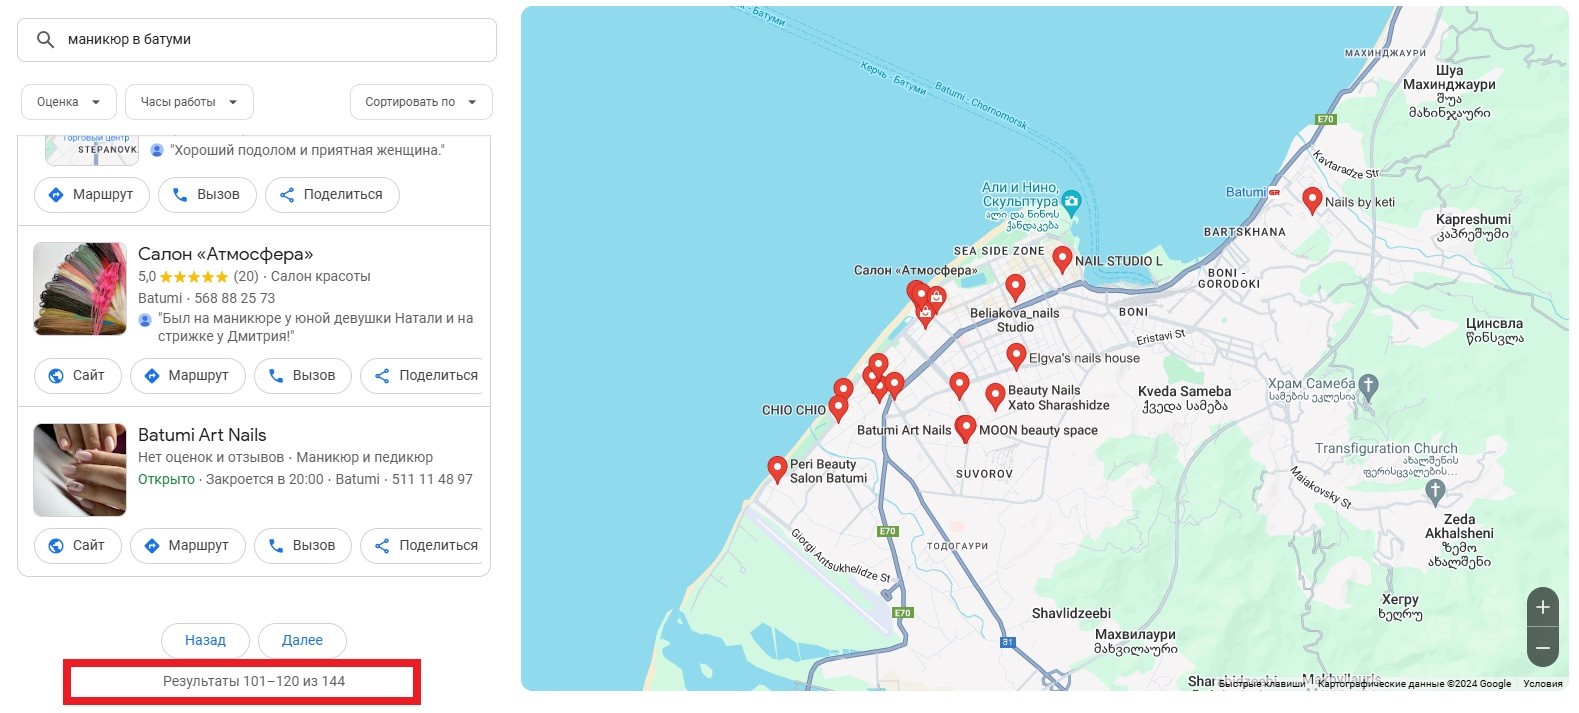Open the Салон «Атмосфера» photo thumbnail
Viewport: 1579px width, 713px height.
(80, 289)
